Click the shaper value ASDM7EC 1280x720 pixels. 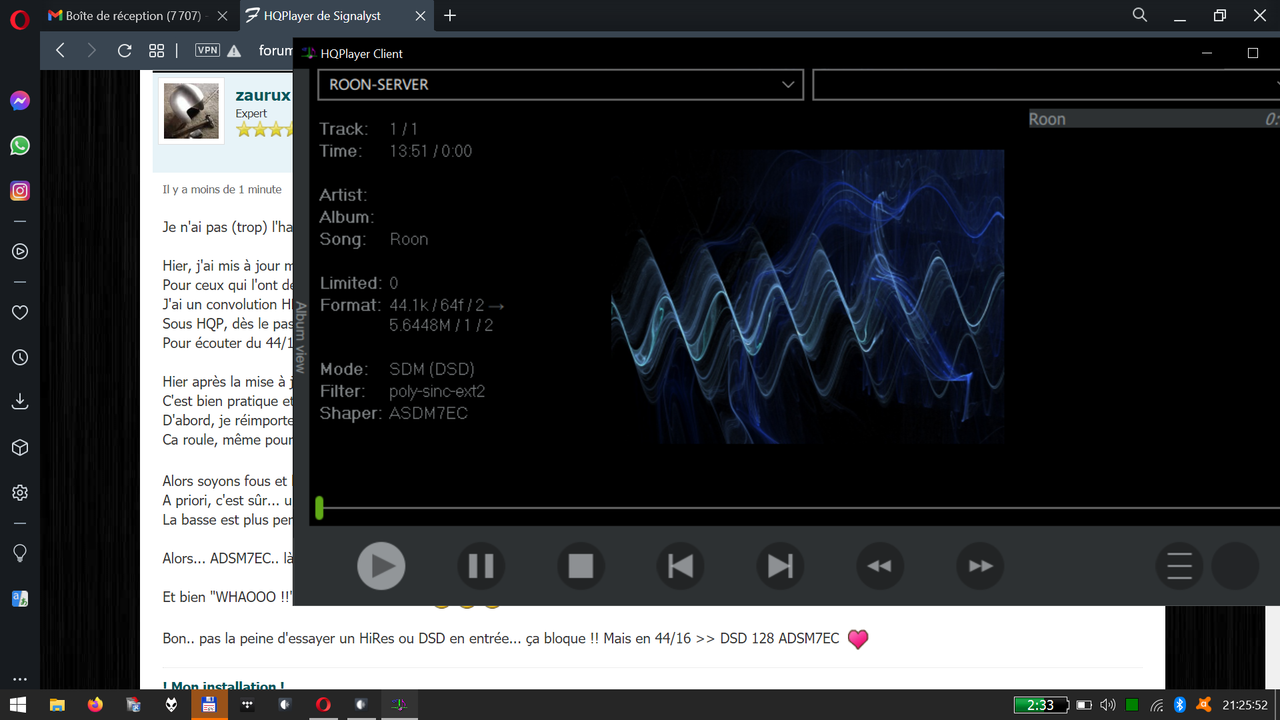(x=428, y=414)
